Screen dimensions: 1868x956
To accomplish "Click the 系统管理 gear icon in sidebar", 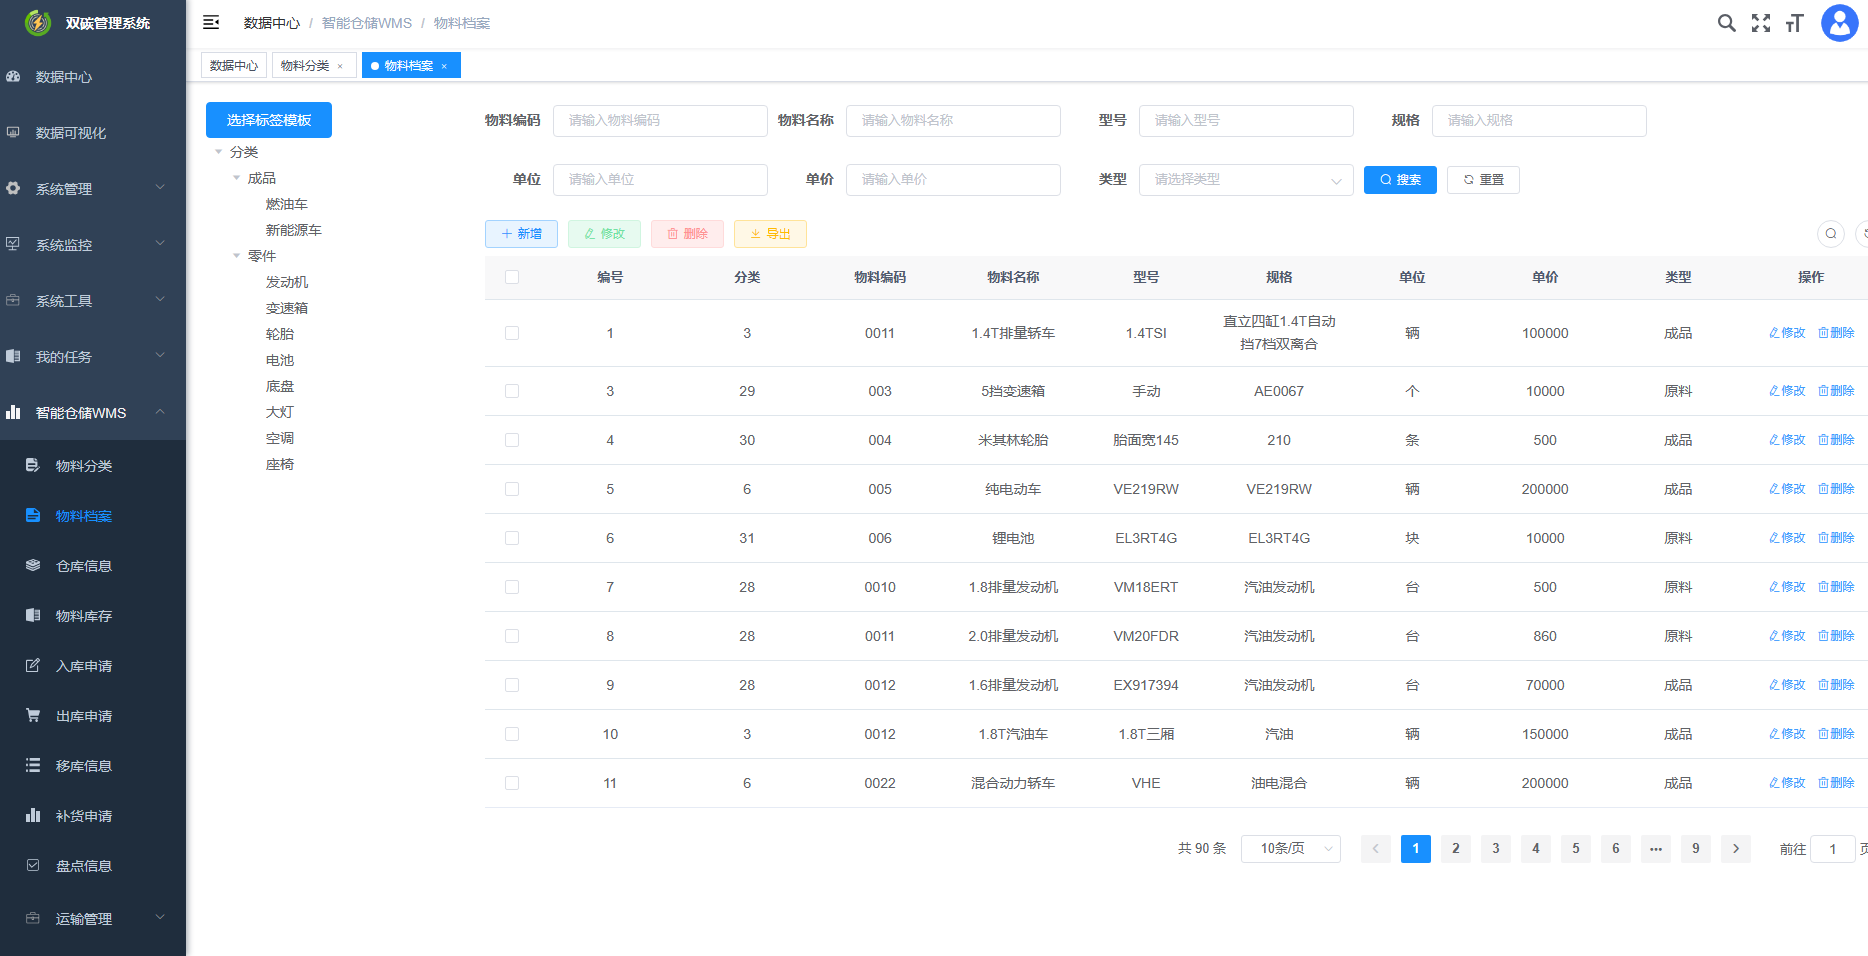I will tap(13, 188).
